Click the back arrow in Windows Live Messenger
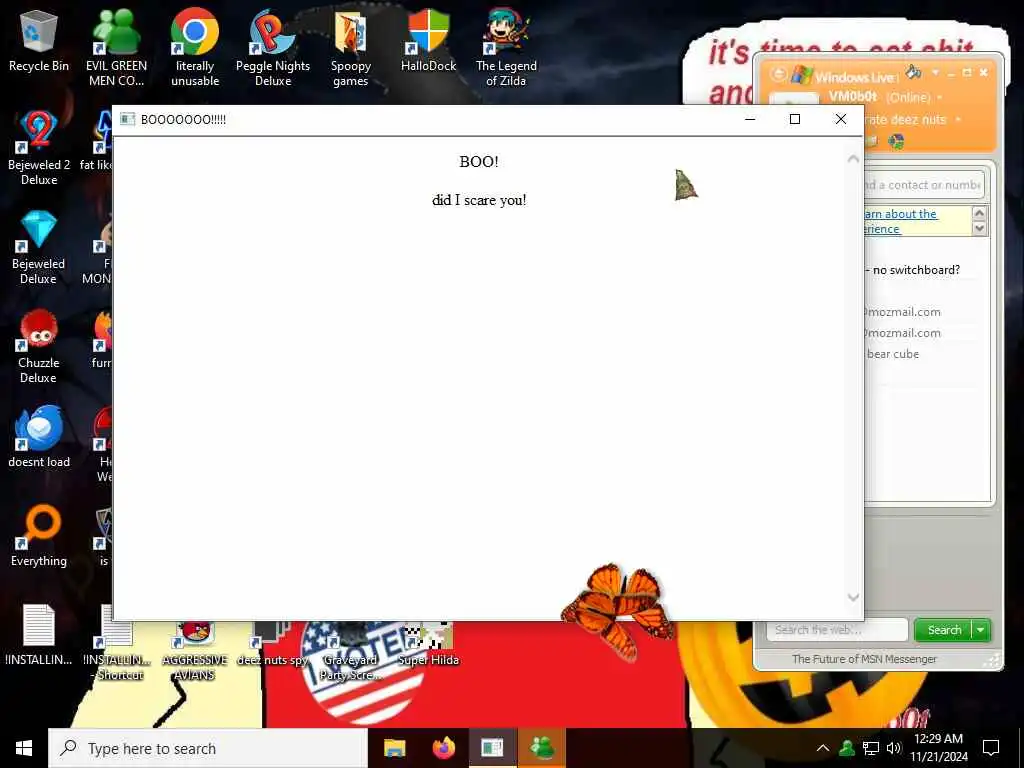Screen dimensions: 1024x768 point(778,74)
